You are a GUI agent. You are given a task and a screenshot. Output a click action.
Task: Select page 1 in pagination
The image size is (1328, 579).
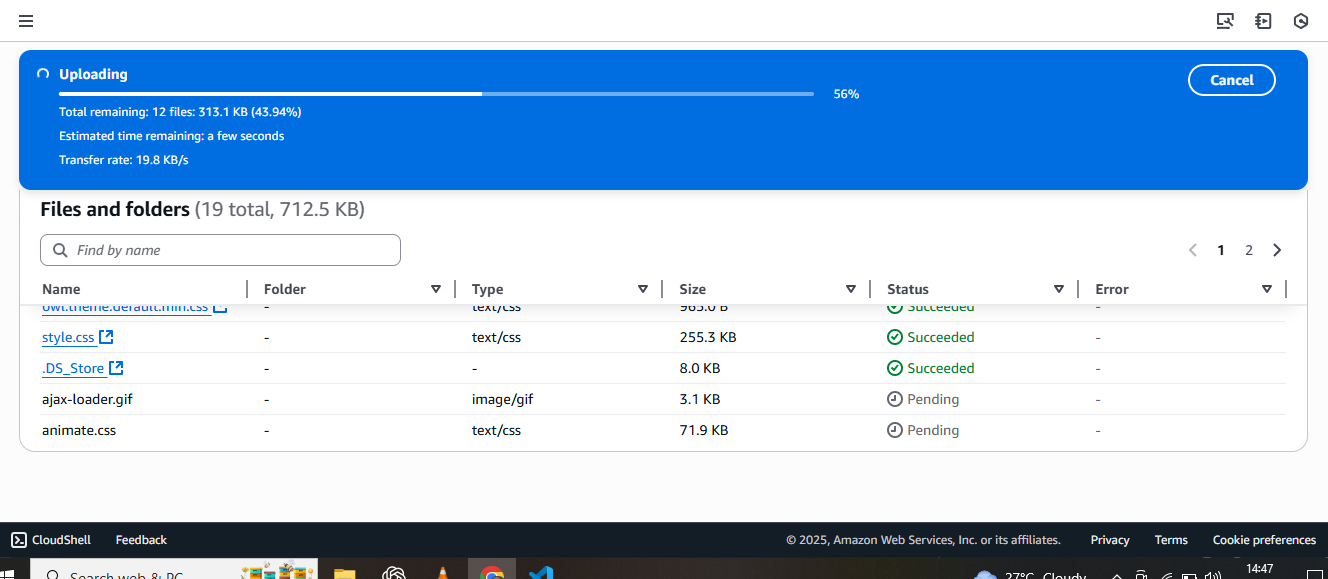coord(1221,250)
